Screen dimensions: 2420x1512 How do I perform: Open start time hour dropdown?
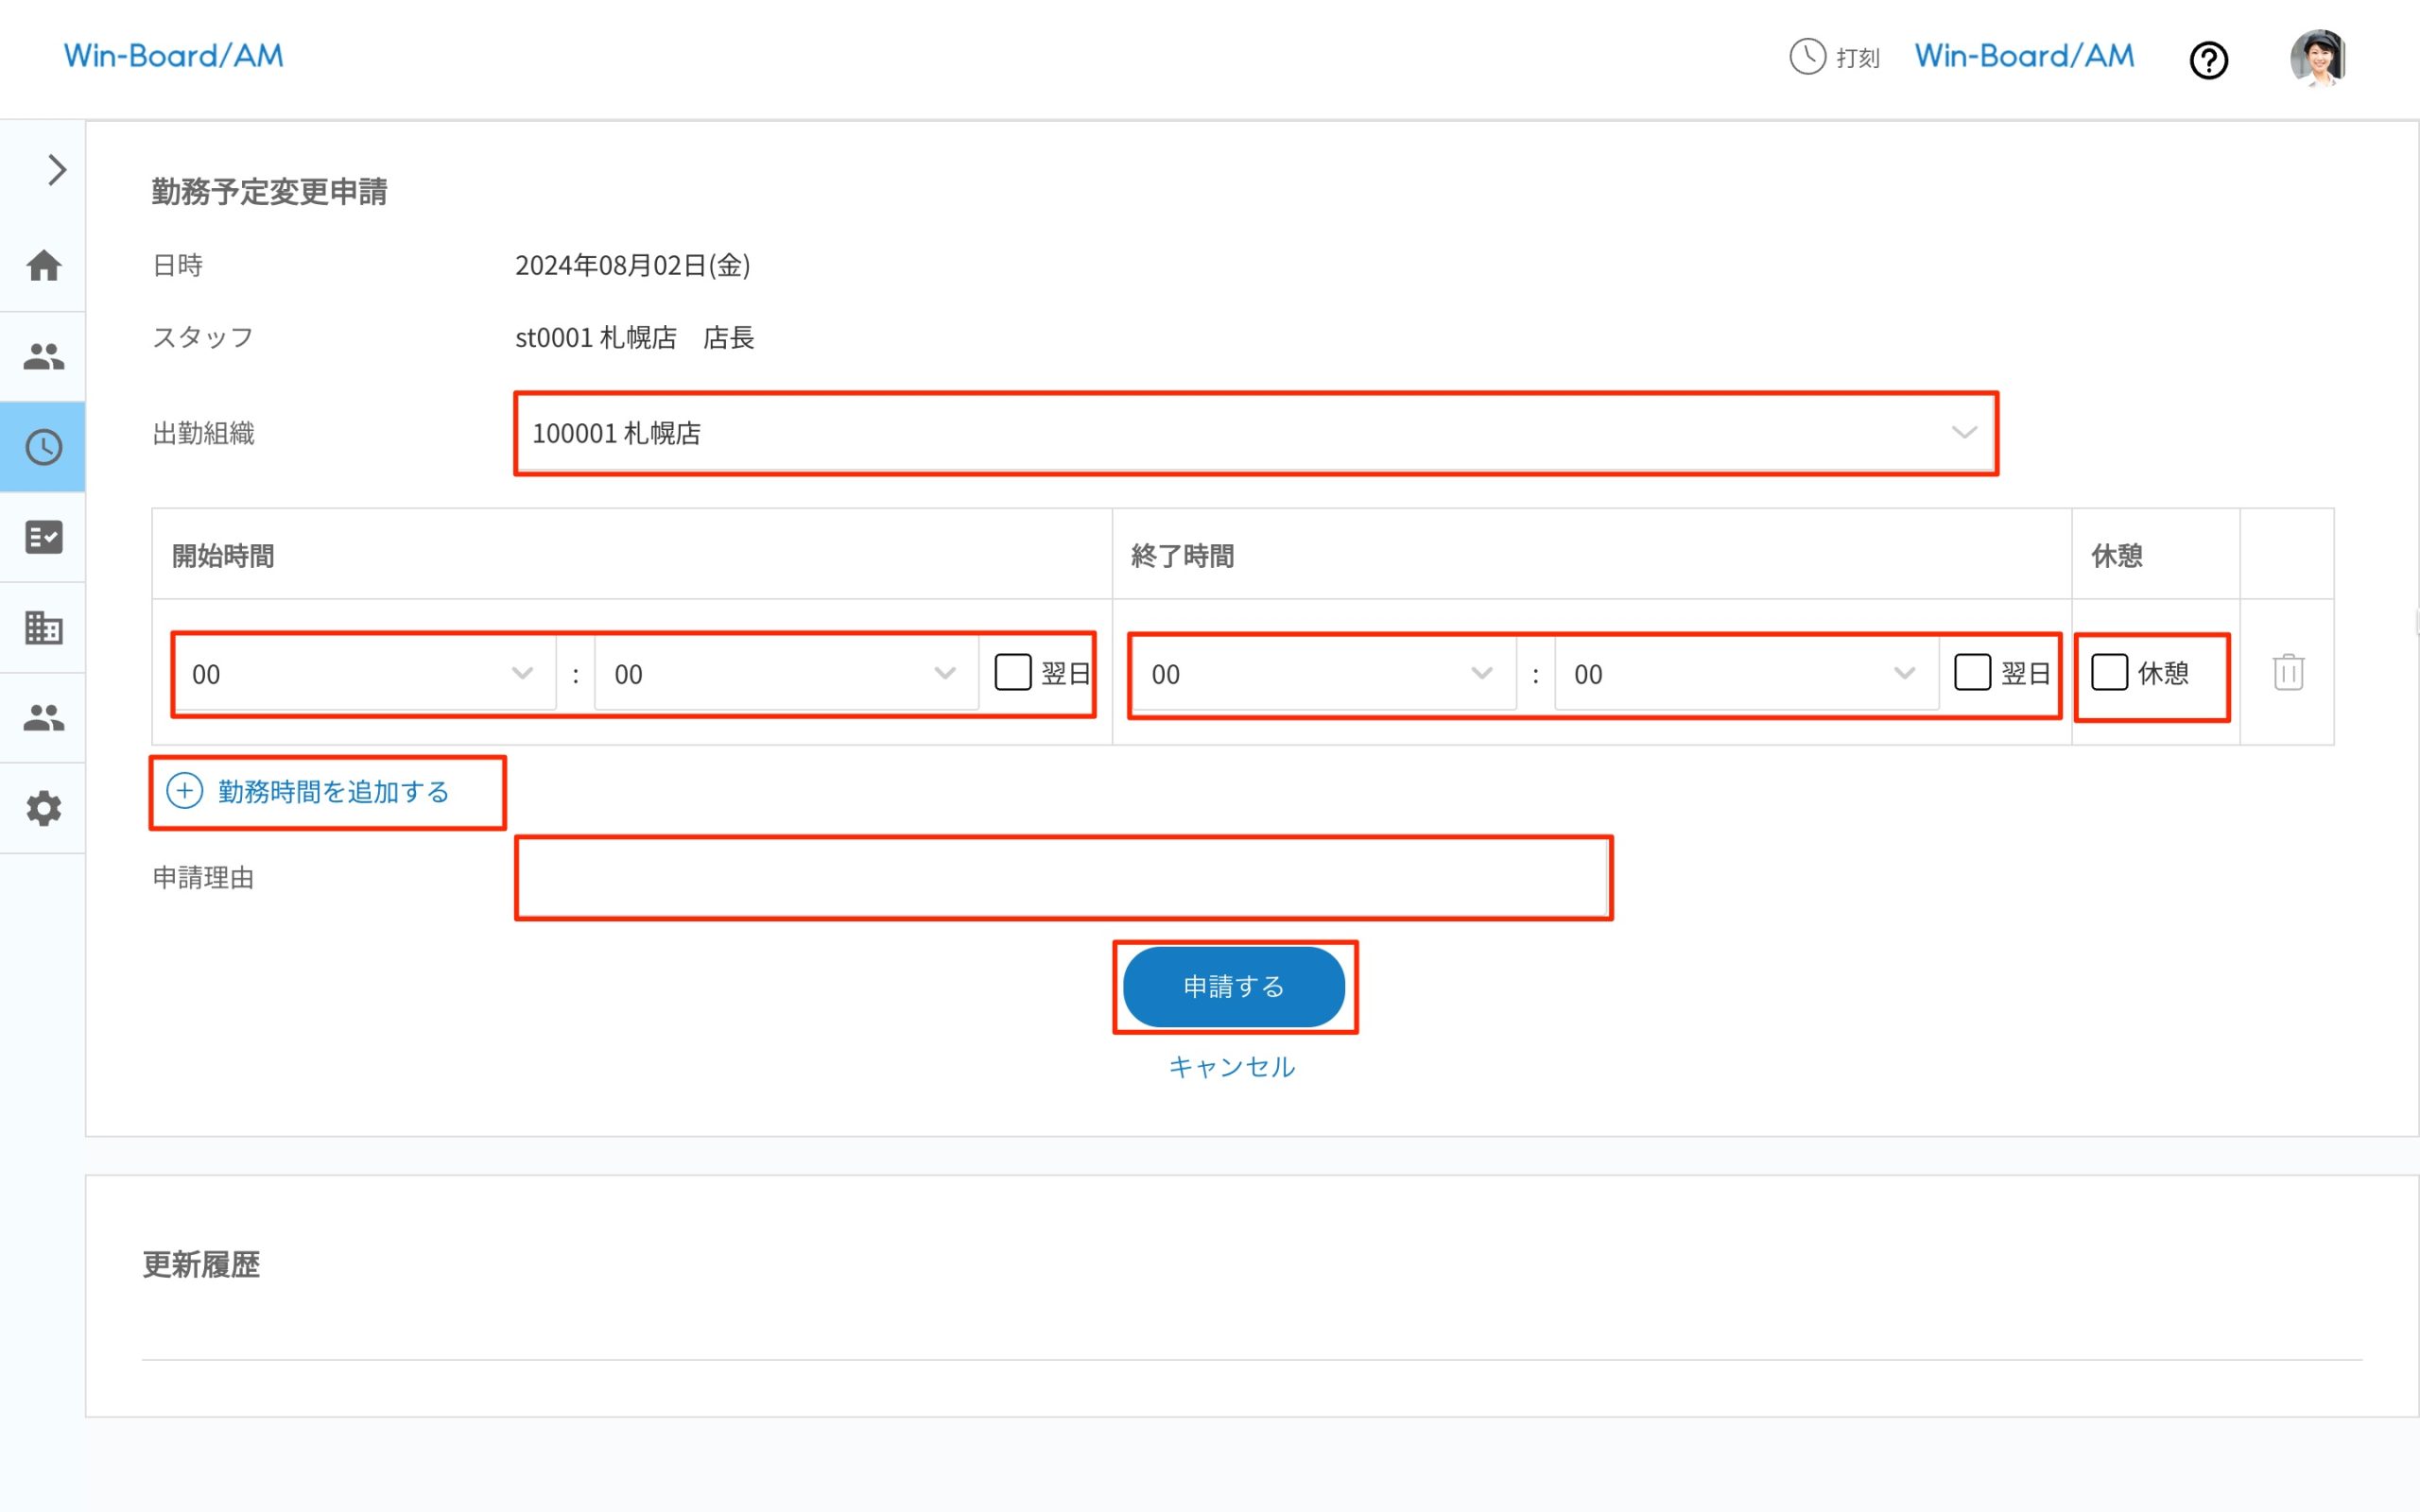[363, 674]
